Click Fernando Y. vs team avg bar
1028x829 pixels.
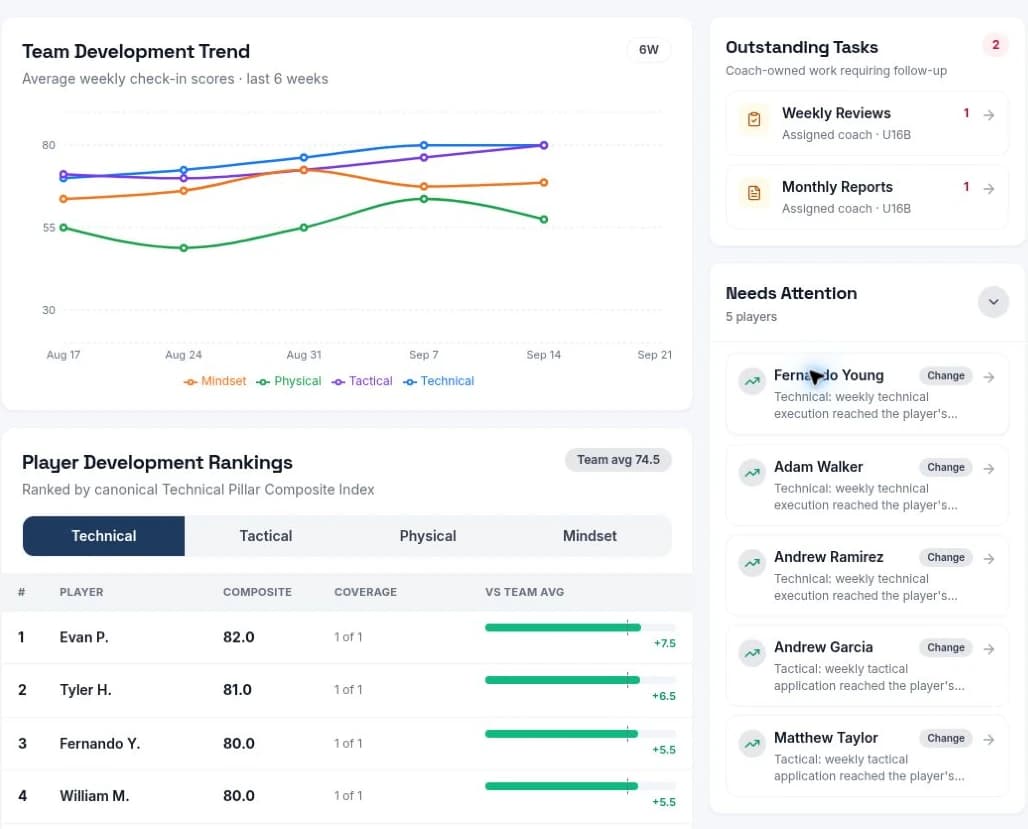click(580, 734)
